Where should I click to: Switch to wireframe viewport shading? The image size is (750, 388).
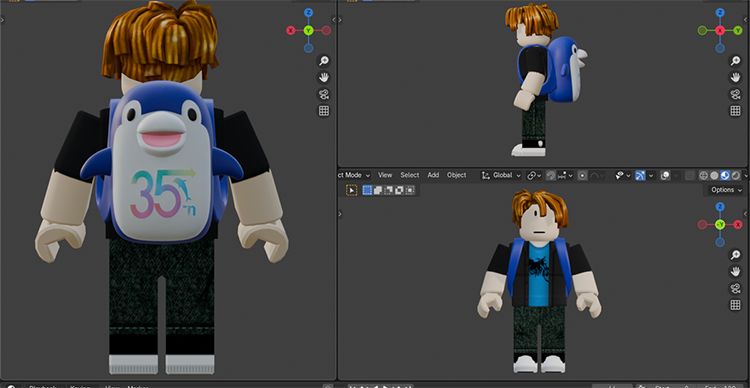[704, 176]
